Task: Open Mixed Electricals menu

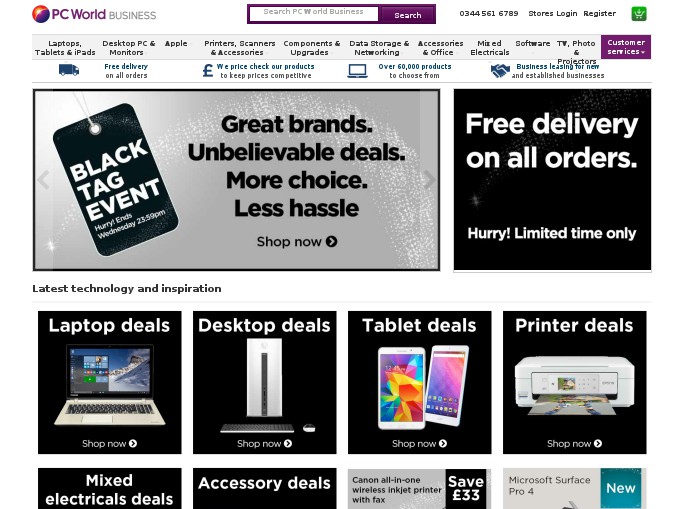Action: 490,47
